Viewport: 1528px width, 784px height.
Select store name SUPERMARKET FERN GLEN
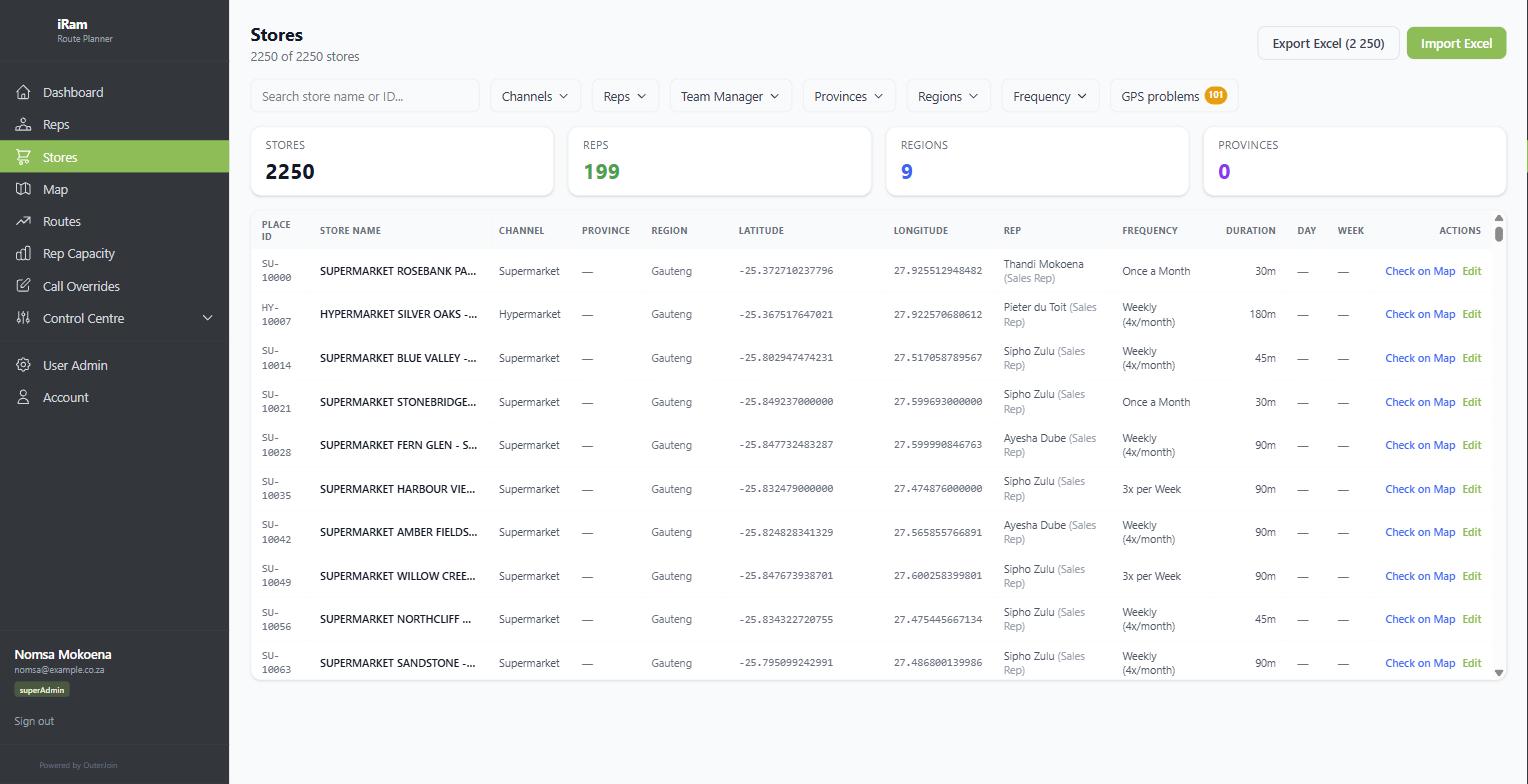coord(398,445)
